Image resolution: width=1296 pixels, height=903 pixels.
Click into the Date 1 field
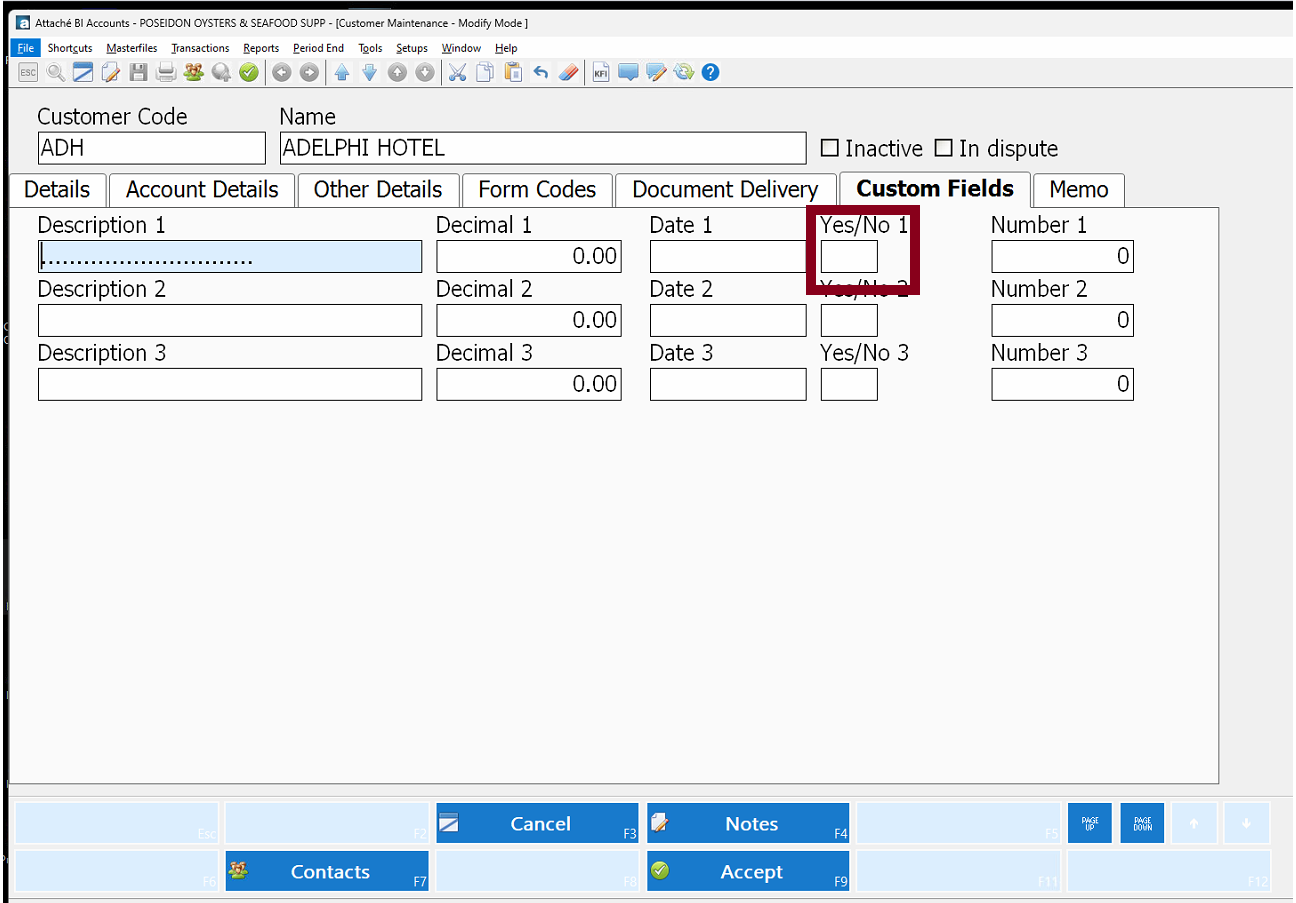(x=727, y=257)
